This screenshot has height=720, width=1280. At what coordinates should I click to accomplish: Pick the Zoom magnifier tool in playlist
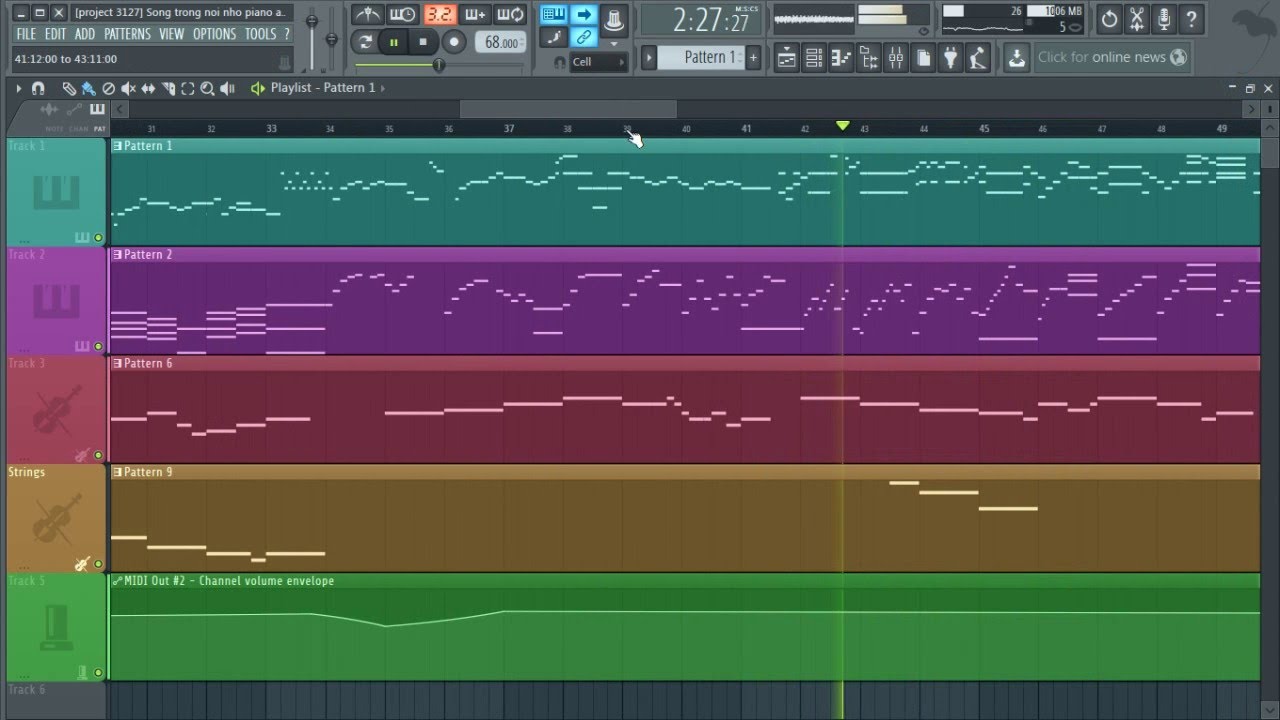coord(207,88)
